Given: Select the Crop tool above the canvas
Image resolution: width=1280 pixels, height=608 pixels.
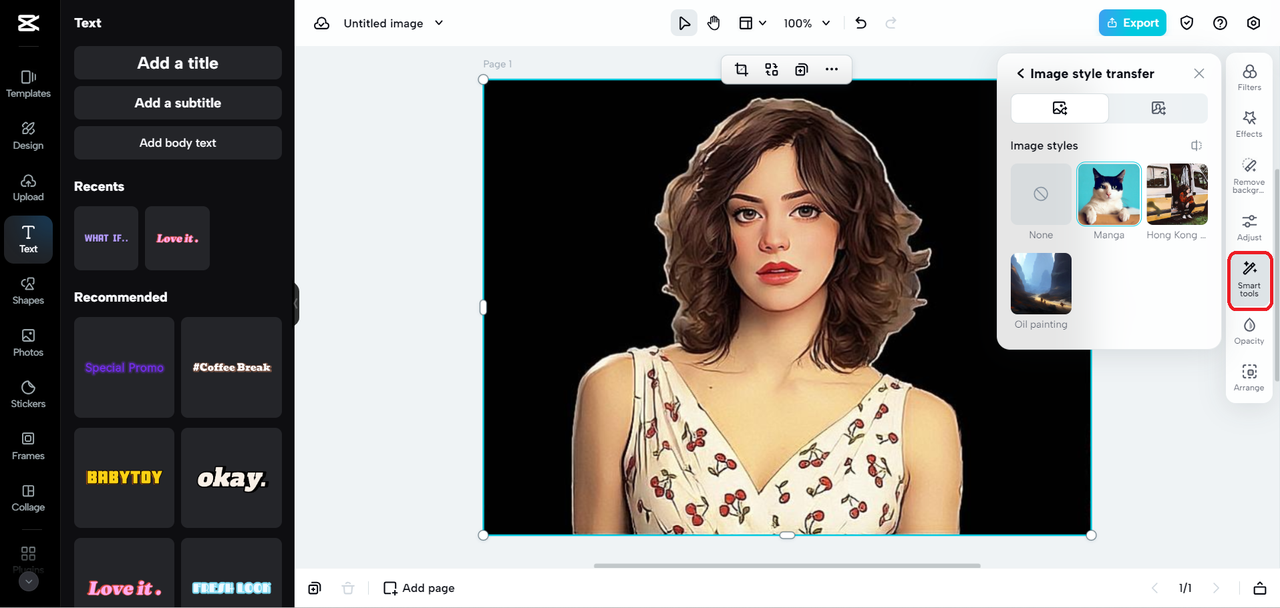Looking at the screenshot, I should pos(741,69).
